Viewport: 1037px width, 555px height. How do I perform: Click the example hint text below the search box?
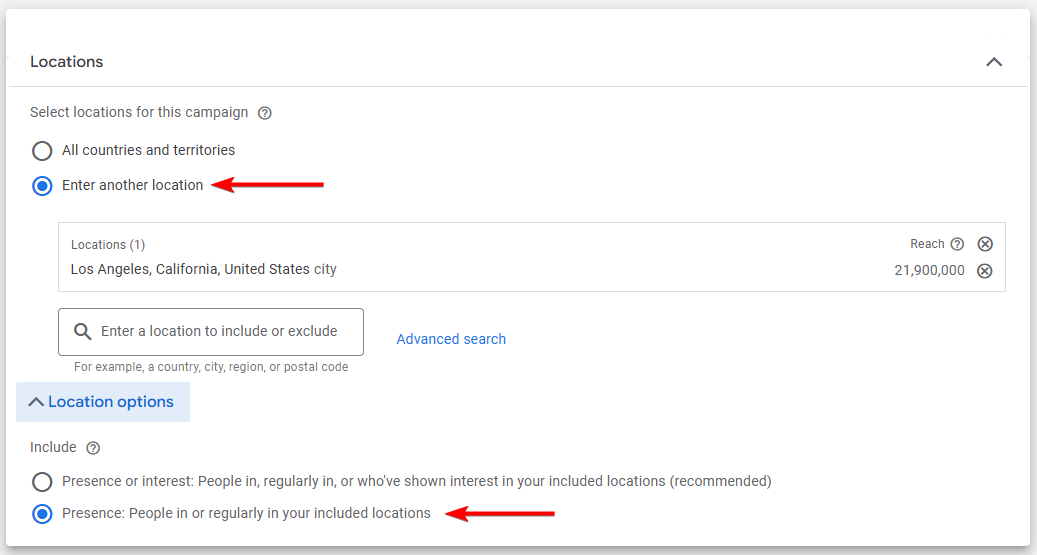click(211, 367)
